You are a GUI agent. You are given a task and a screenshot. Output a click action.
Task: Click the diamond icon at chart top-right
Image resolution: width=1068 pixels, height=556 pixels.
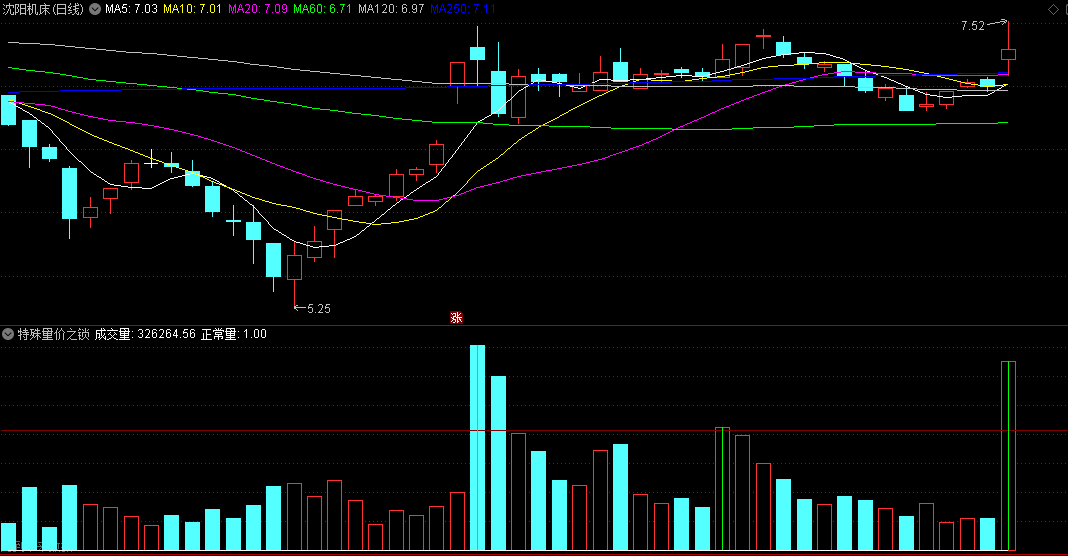[1053, 9]
